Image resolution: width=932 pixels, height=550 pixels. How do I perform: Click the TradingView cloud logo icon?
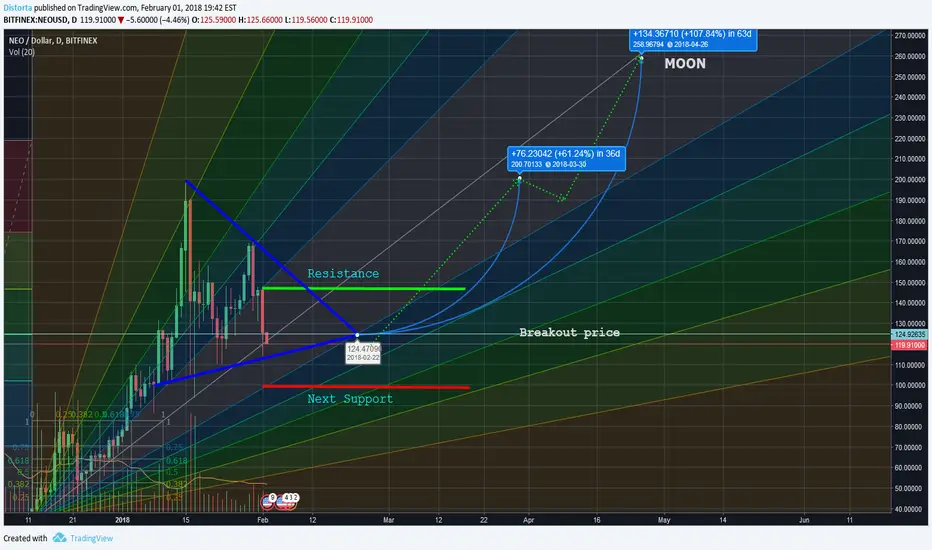[x=59, y=538]
